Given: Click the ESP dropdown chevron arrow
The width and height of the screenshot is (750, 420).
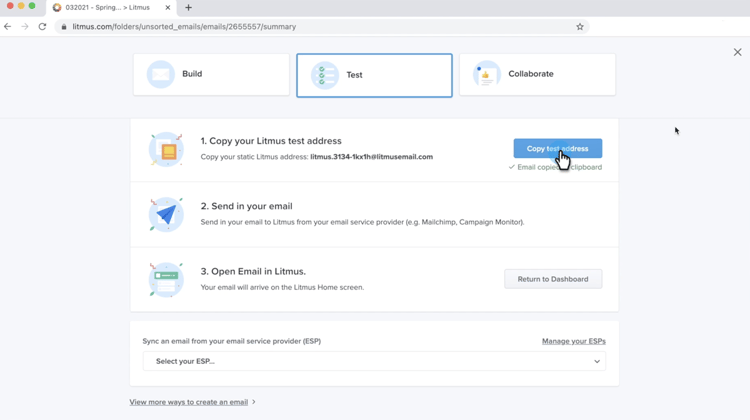Looking at the screenshot, I should tap(597, 361).
